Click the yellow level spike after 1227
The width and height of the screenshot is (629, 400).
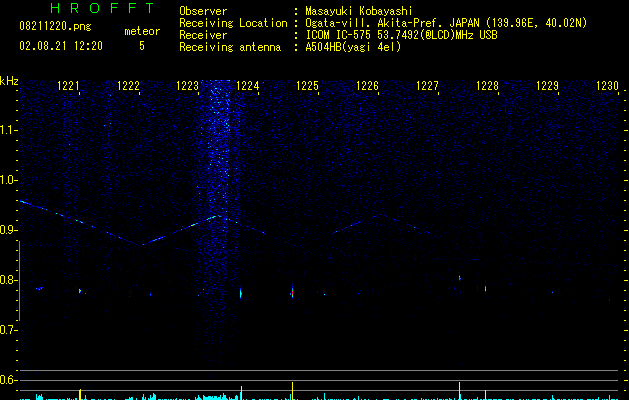click(459, 391)
